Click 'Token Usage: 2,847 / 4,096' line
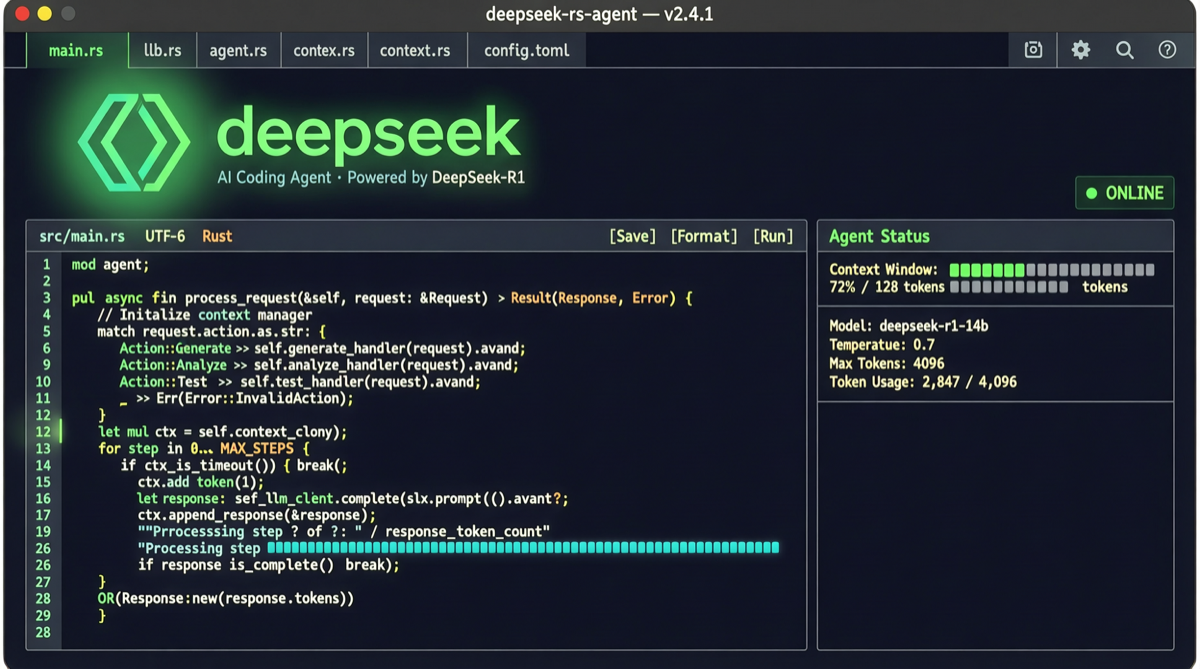Viewport: 1200px width, 669px height. point(923,381)
